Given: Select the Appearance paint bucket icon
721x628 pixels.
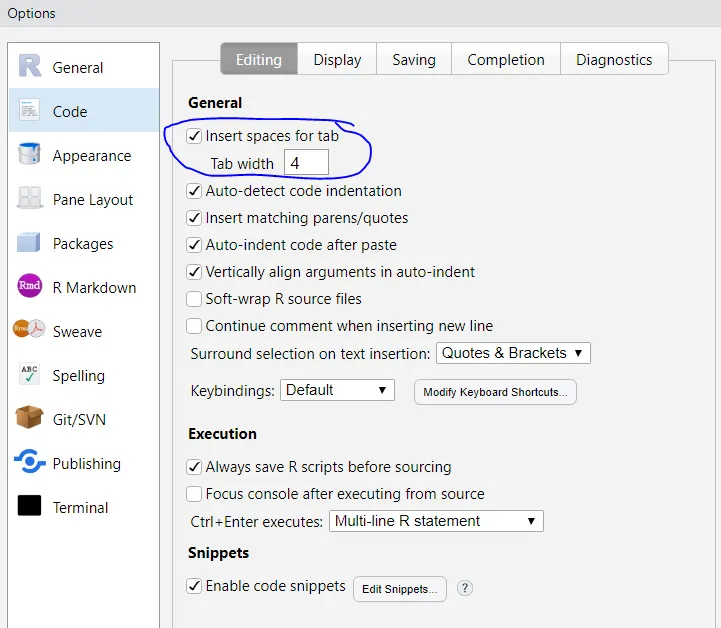Looking at the screenshot, I should pos(30,155).
